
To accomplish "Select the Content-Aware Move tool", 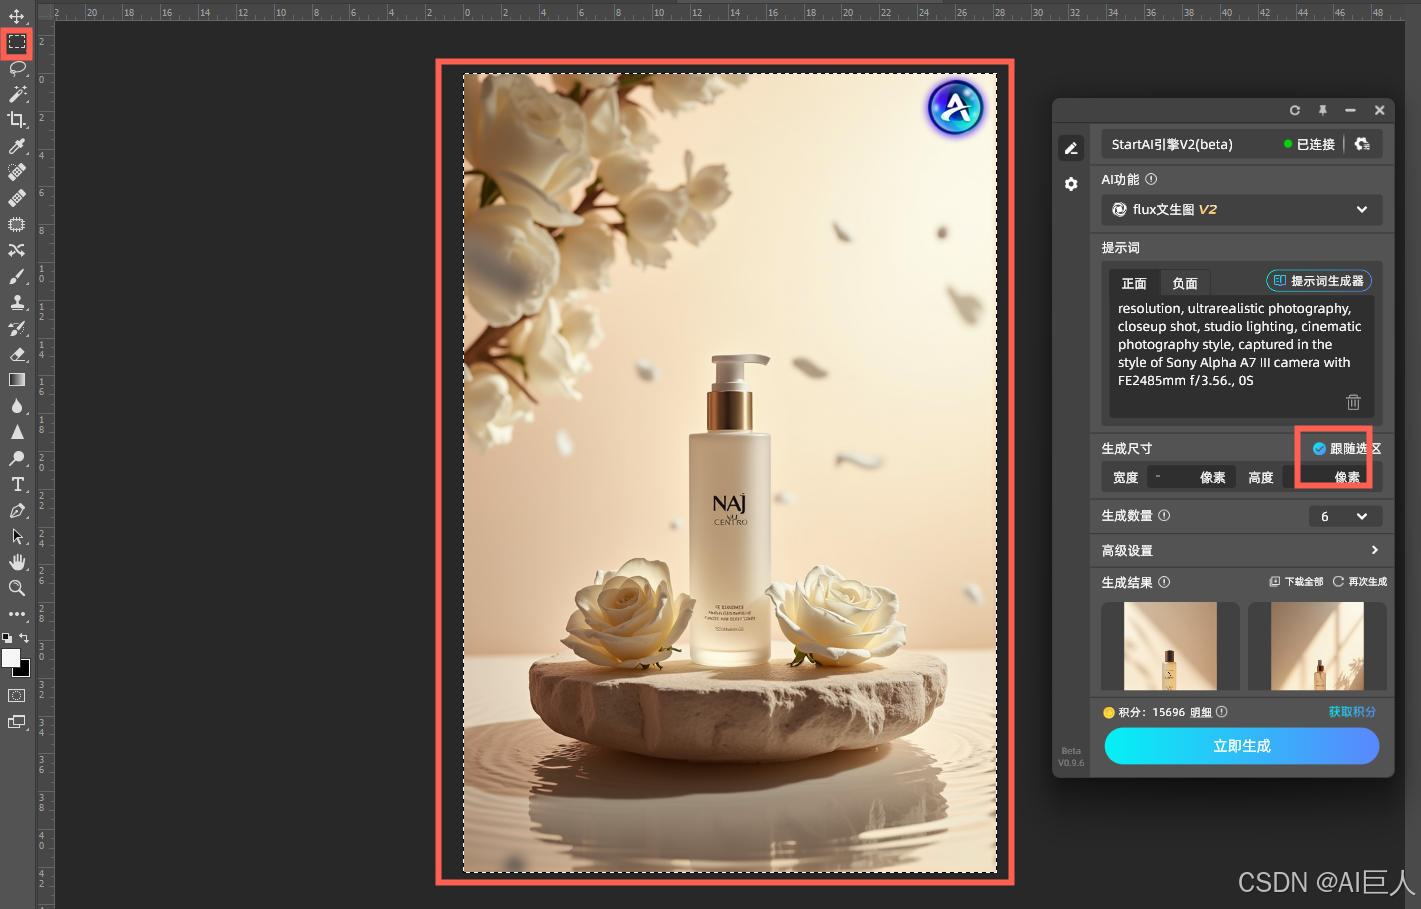I will (17, 250).
